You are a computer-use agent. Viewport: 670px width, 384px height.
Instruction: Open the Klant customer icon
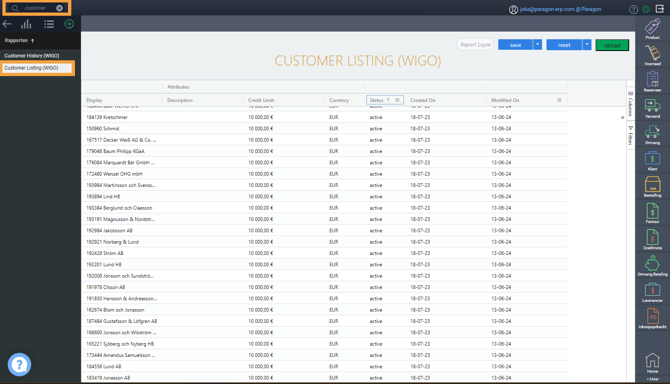tap(652, 160)
